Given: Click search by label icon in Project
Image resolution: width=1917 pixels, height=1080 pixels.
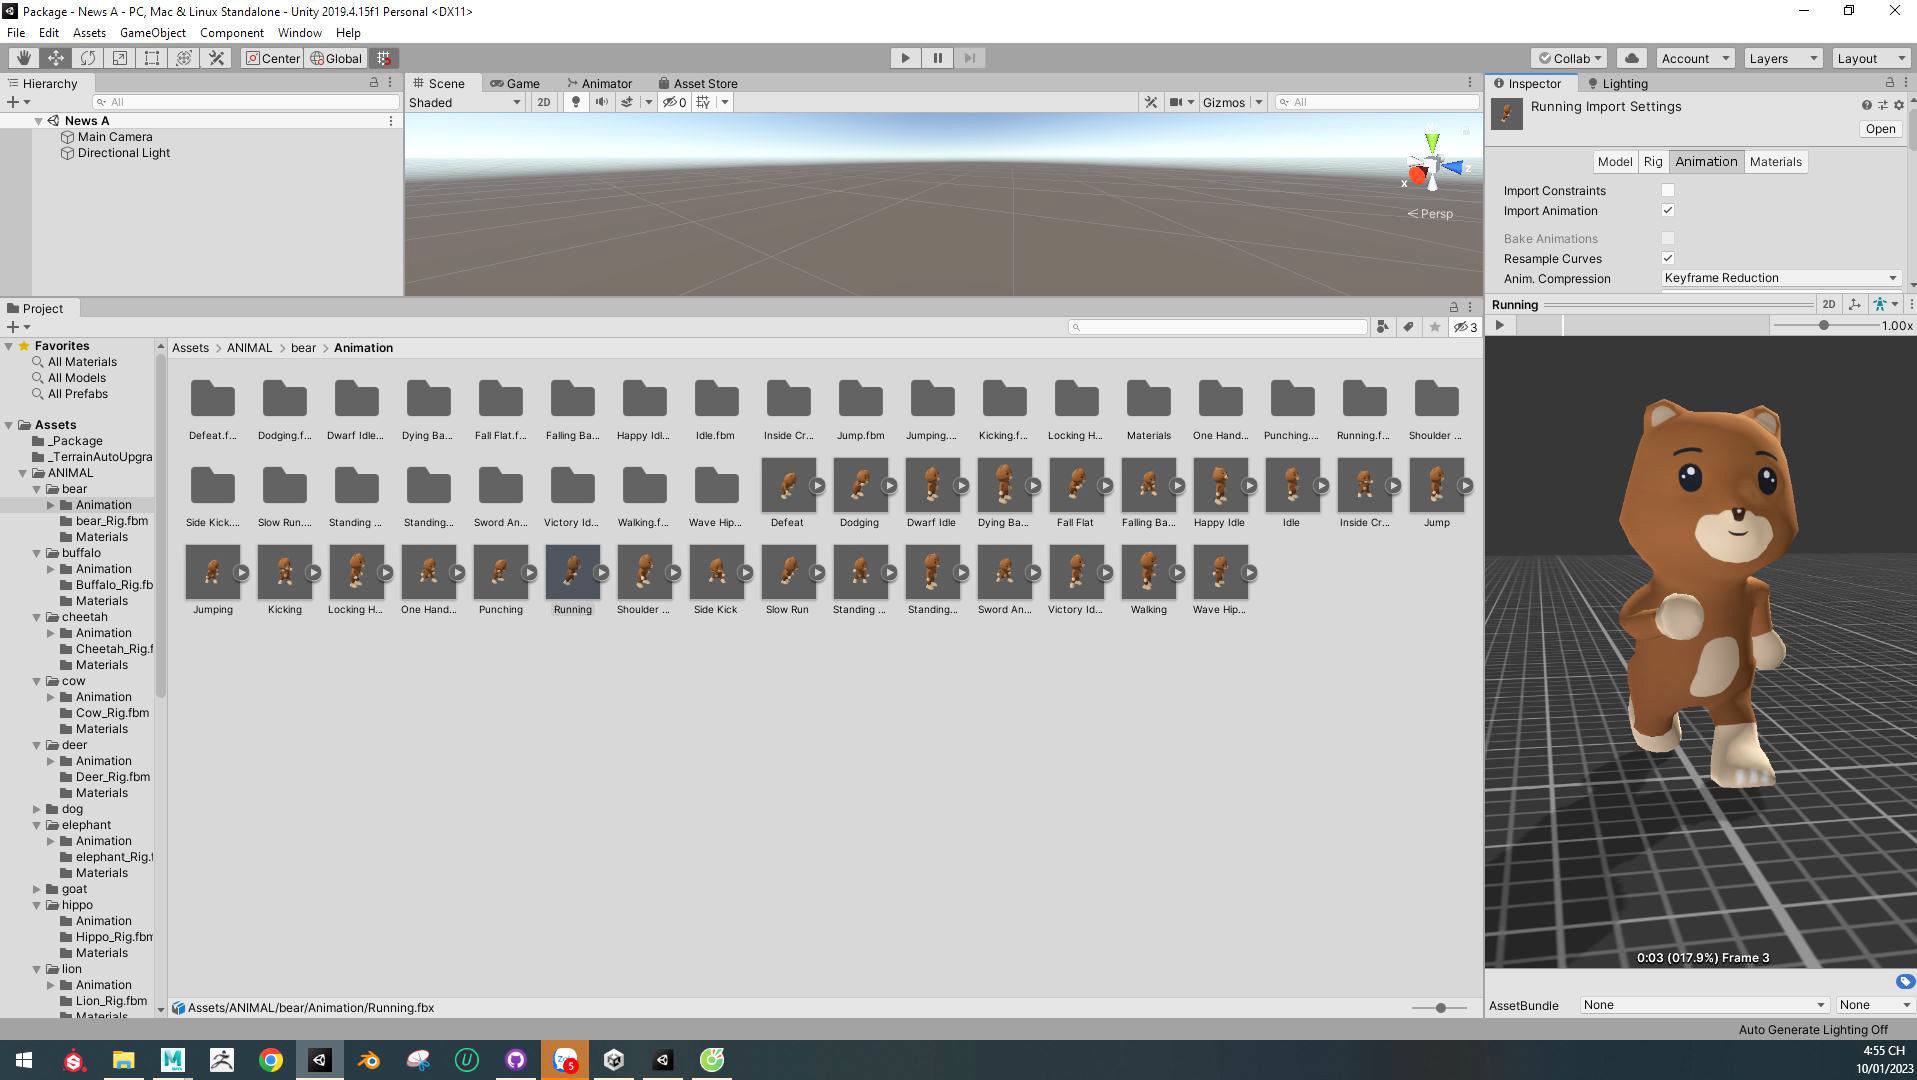Looking at the screenshot, I should [1408, 327].
